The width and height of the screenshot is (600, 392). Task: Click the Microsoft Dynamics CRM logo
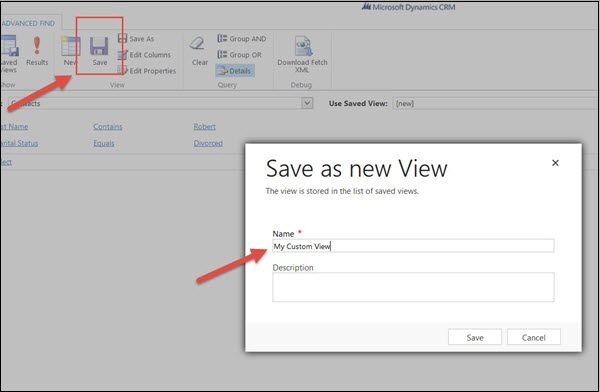pyautogui.click(x=408, y=7)
